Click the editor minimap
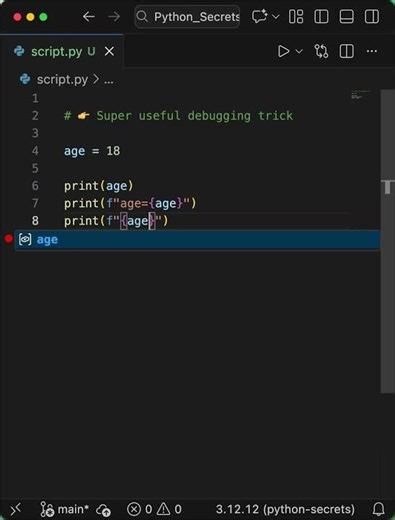395x520 pixels. pyautogui.click(x=361, y=95)
